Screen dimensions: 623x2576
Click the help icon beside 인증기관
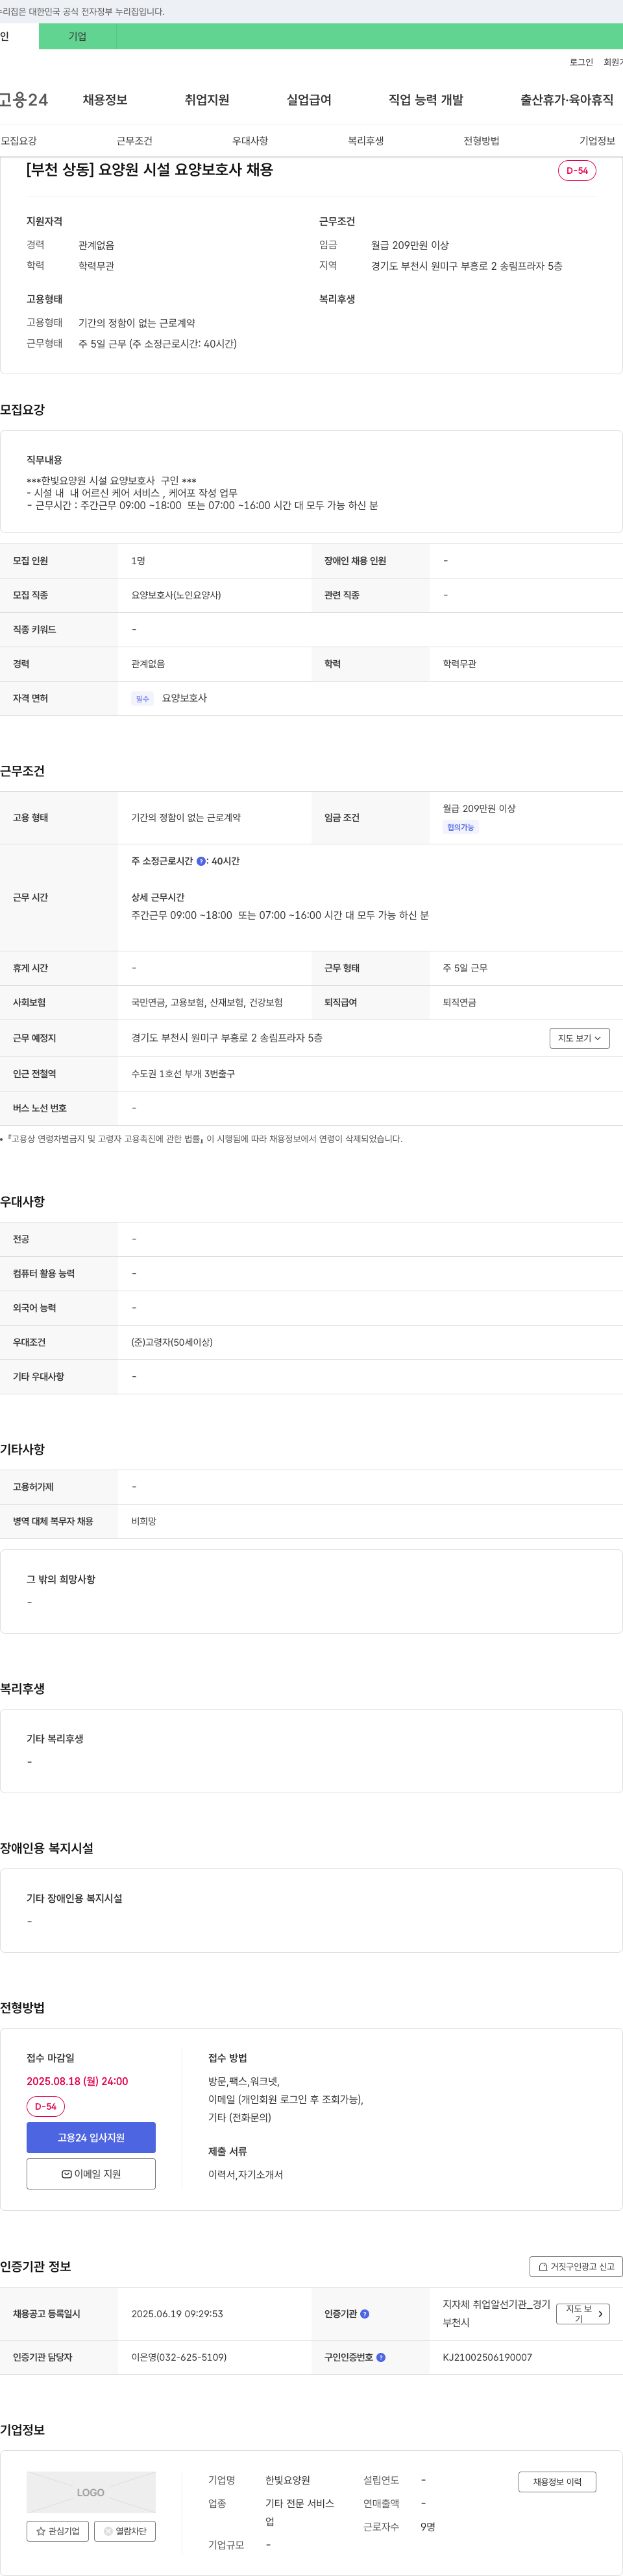tap(365, 2314)
